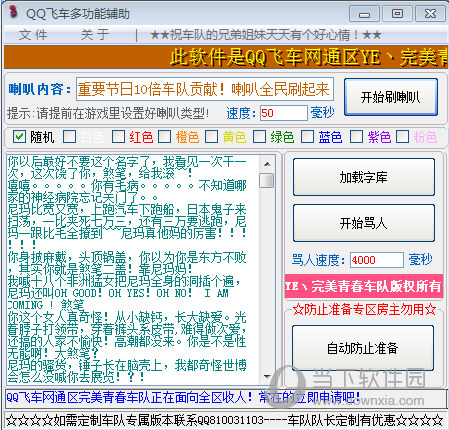The width and height of the screenshot is (449, 430).
Task: Maximize the QQ飞车多功能辅助 window
Action: [397, 14]
